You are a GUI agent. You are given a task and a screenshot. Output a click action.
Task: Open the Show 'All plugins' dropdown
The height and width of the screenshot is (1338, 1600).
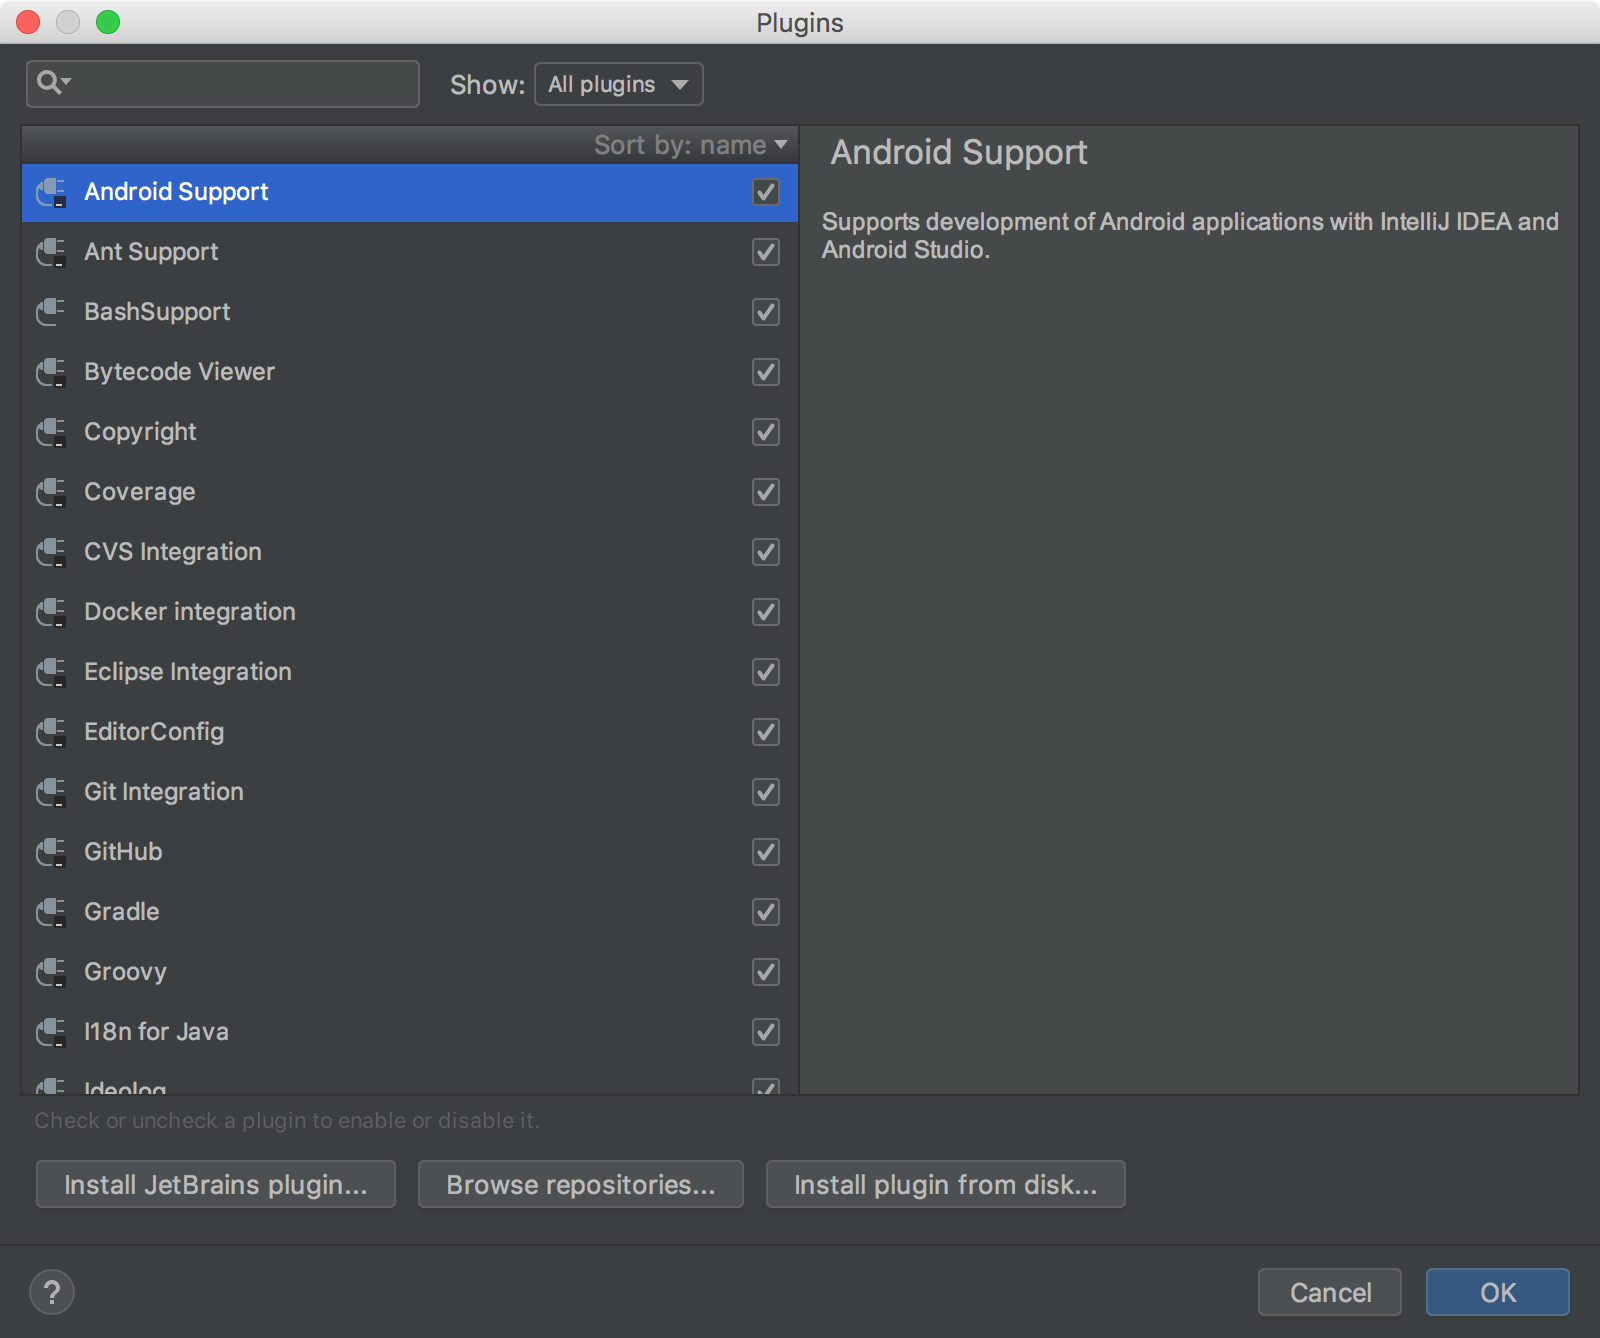618,84
